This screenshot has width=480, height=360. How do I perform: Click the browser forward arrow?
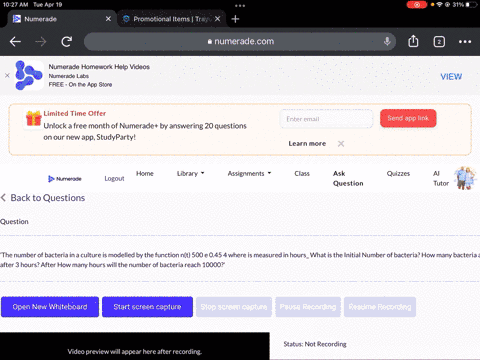(x=41, y=42)
